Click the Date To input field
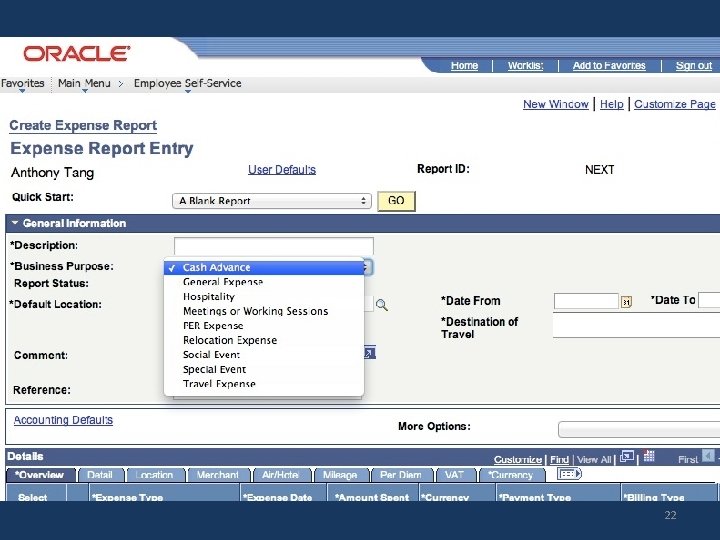This screenshot has height=540, width=720. click(x=709, y=300)
